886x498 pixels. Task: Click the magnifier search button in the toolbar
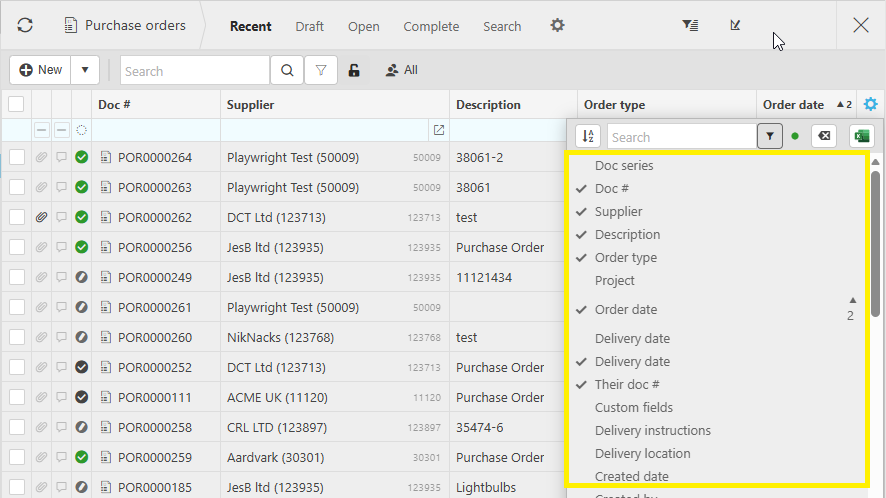point(287,70)
